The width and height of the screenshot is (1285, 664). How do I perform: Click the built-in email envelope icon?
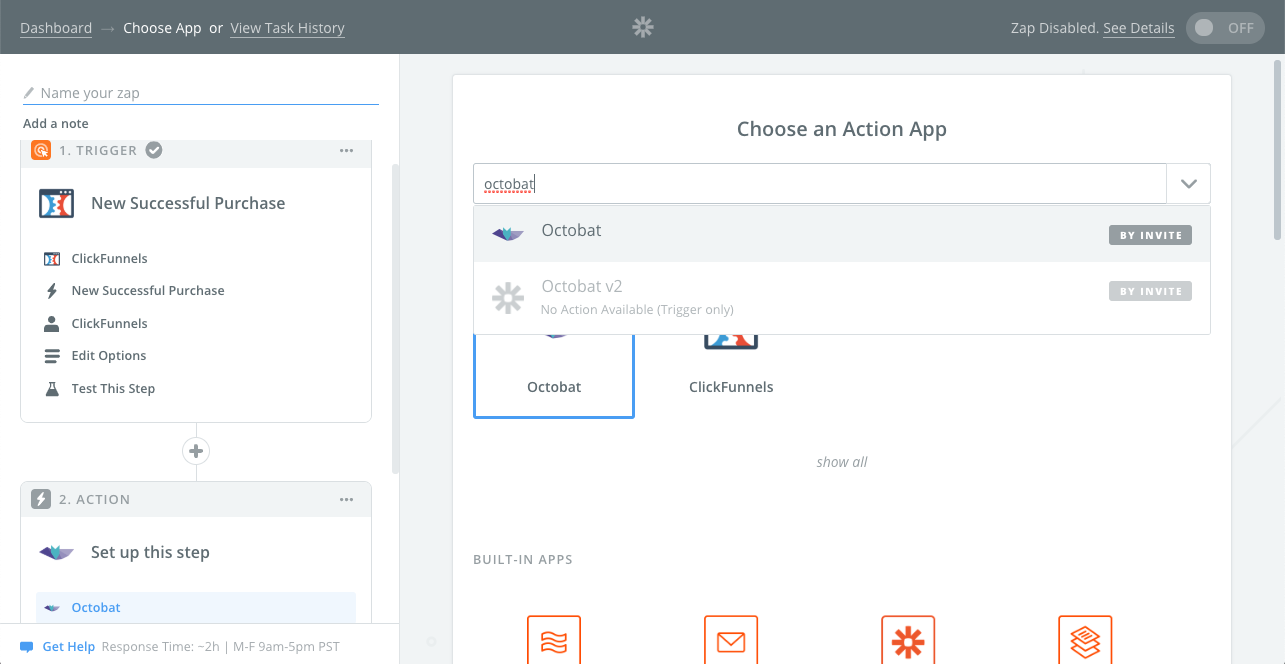731,641
